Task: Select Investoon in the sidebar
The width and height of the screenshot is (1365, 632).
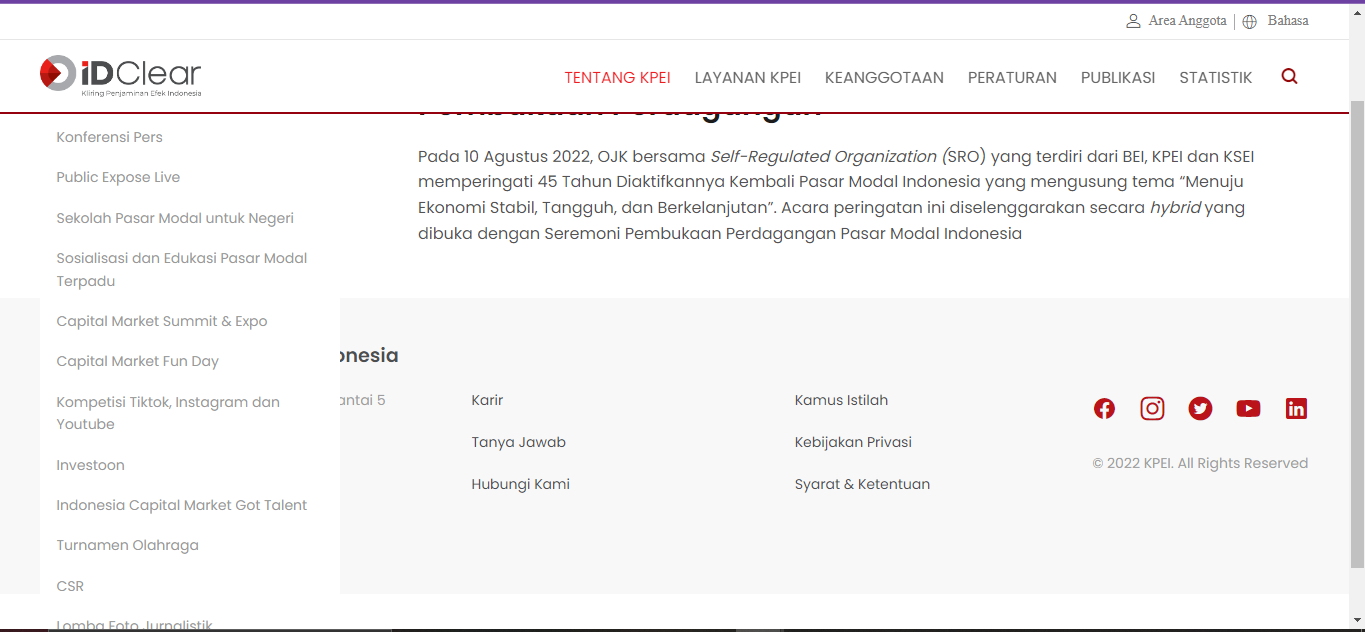Action: click(90, 465)
